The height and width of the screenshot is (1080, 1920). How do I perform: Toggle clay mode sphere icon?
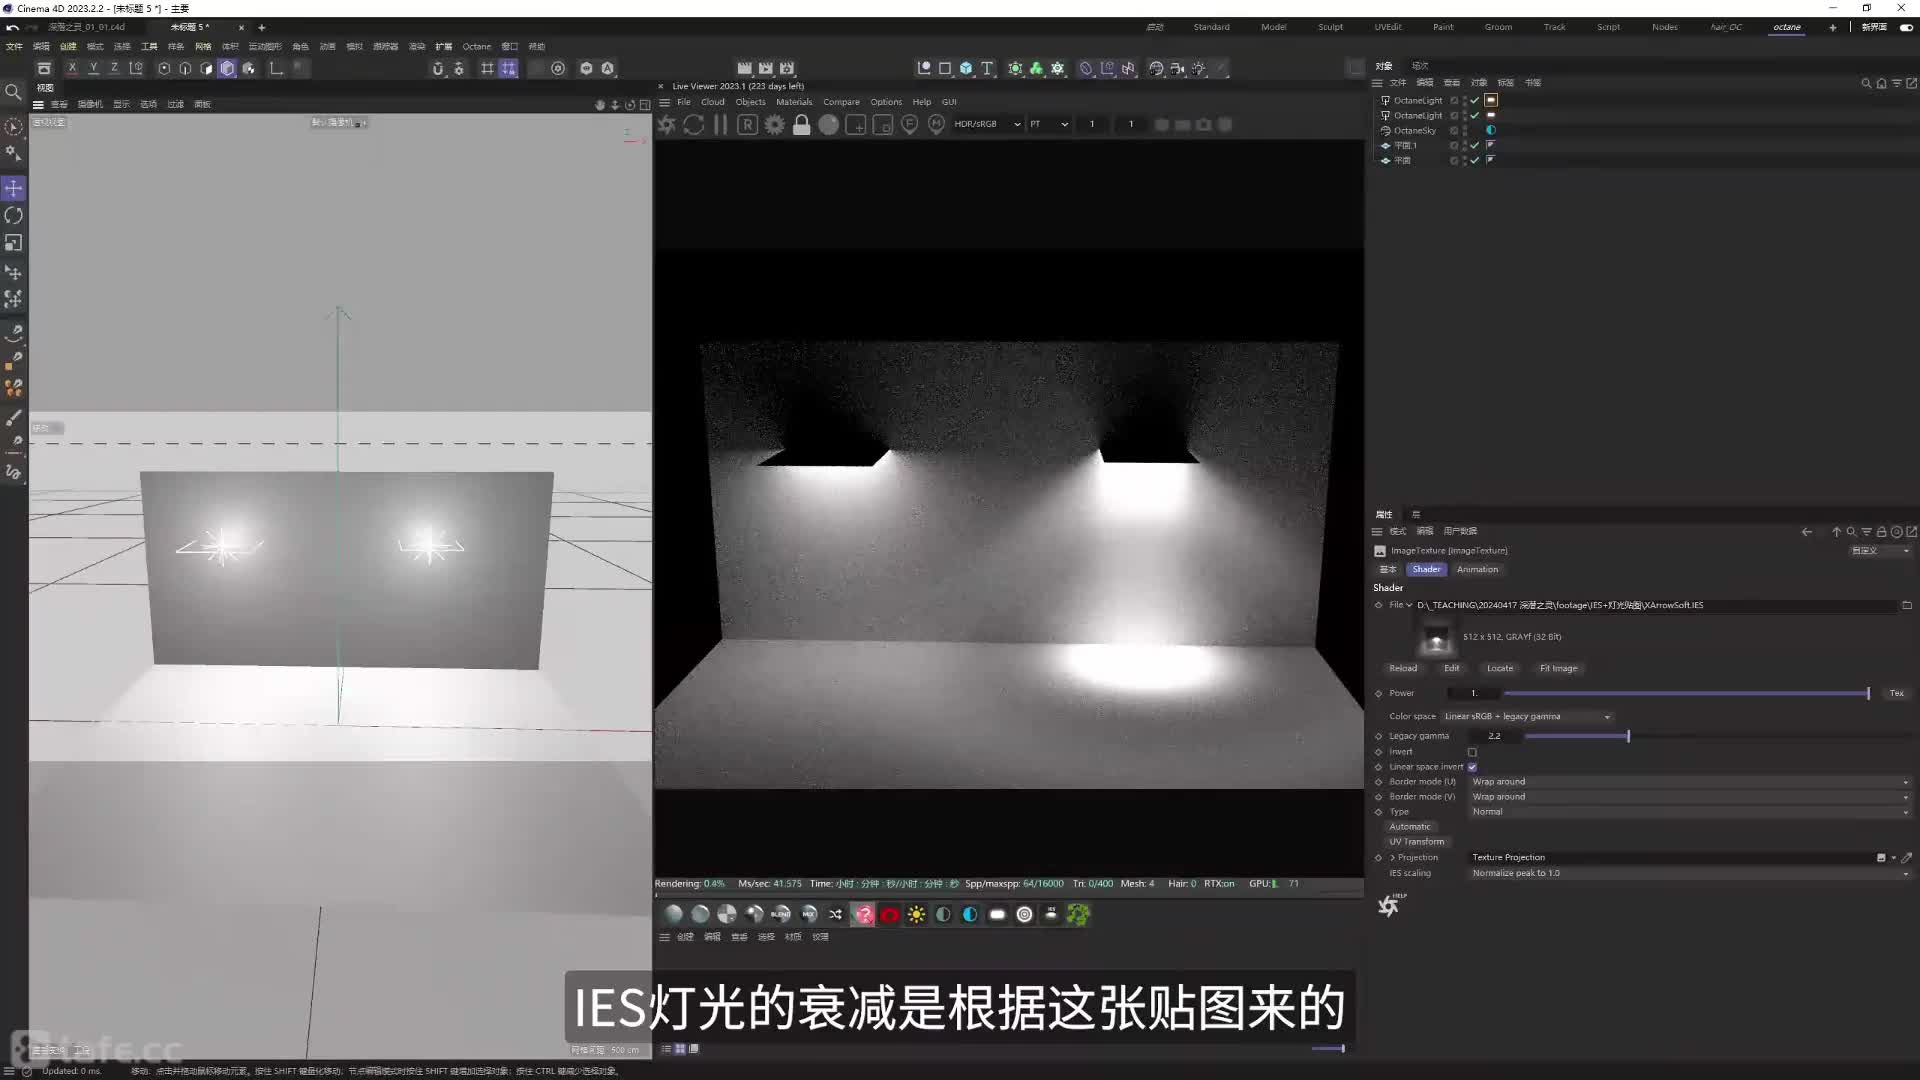(x=828, y=125)
